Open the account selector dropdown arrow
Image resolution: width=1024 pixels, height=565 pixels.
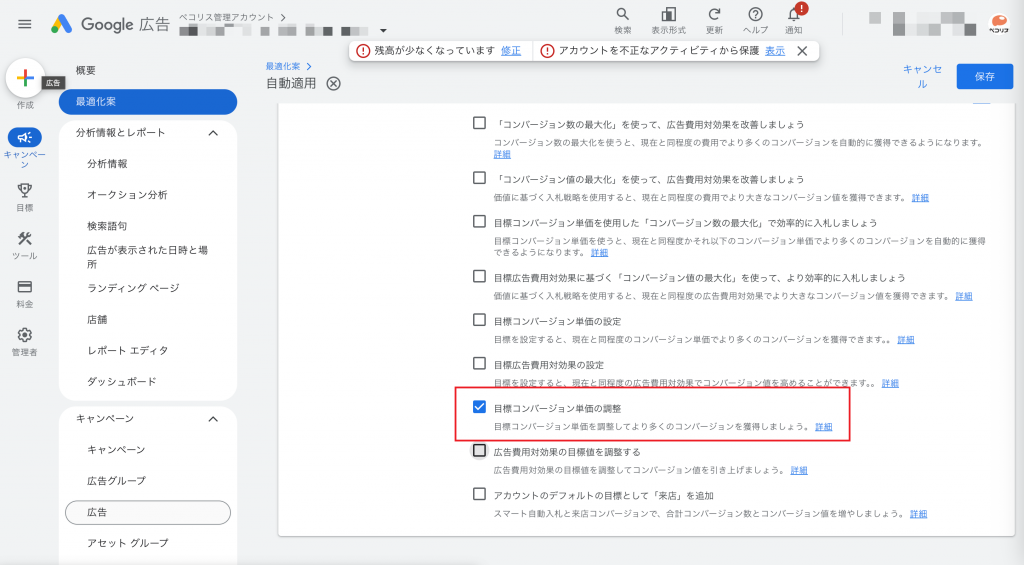(383, 31)
